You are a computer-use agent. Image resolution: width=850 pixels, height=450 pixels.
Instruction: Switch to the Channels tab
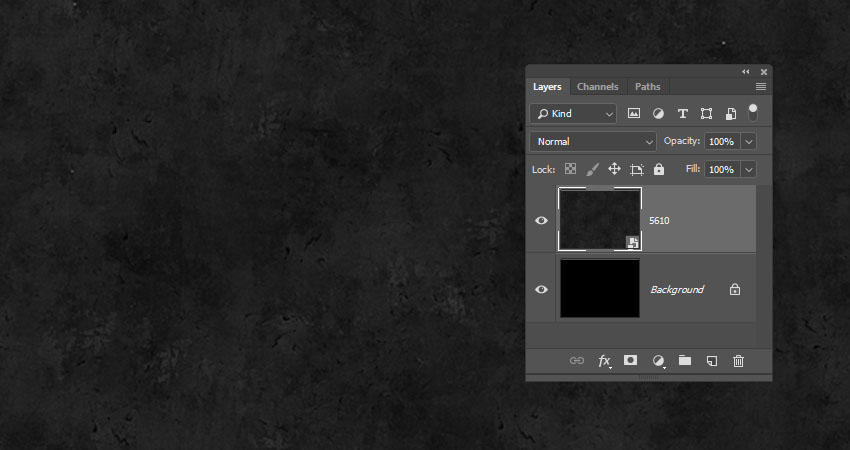click(x=597, y=87)
